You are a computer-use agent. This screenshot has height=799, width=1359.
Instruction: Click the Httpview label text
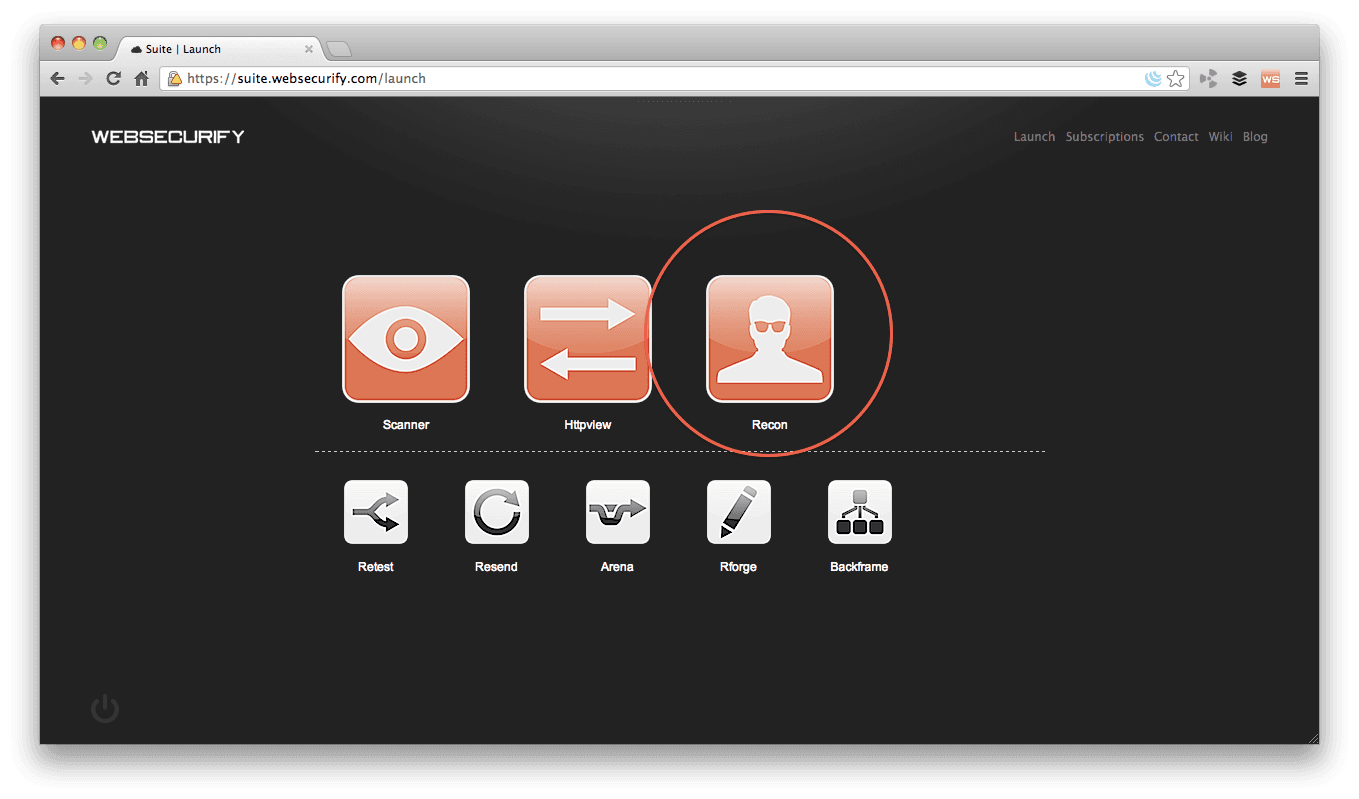click(x=588, y=425)
